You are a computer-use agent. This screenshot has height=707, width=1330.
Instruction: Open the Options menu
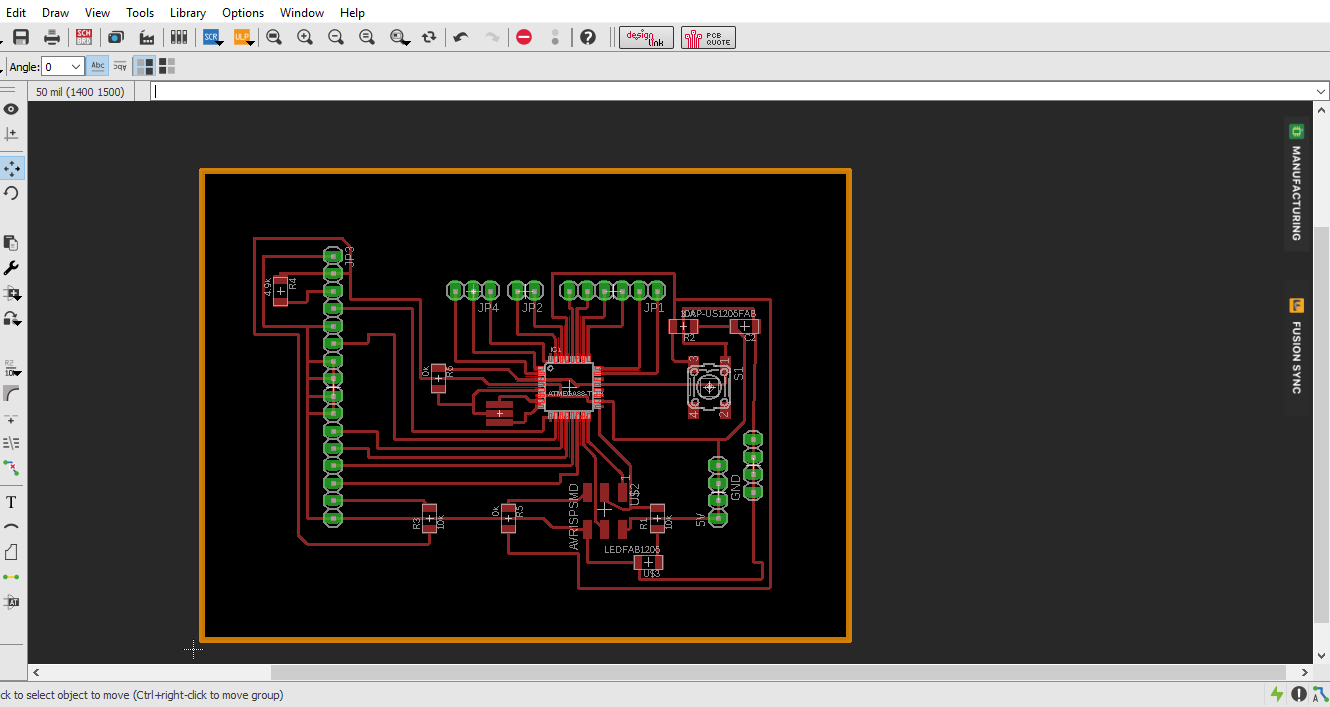point(243,13)
